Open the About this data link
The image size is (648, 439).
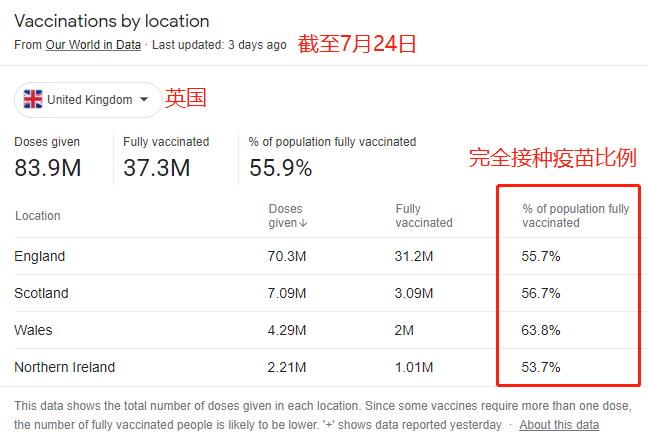pyautogui.click(x=559, y=425)
